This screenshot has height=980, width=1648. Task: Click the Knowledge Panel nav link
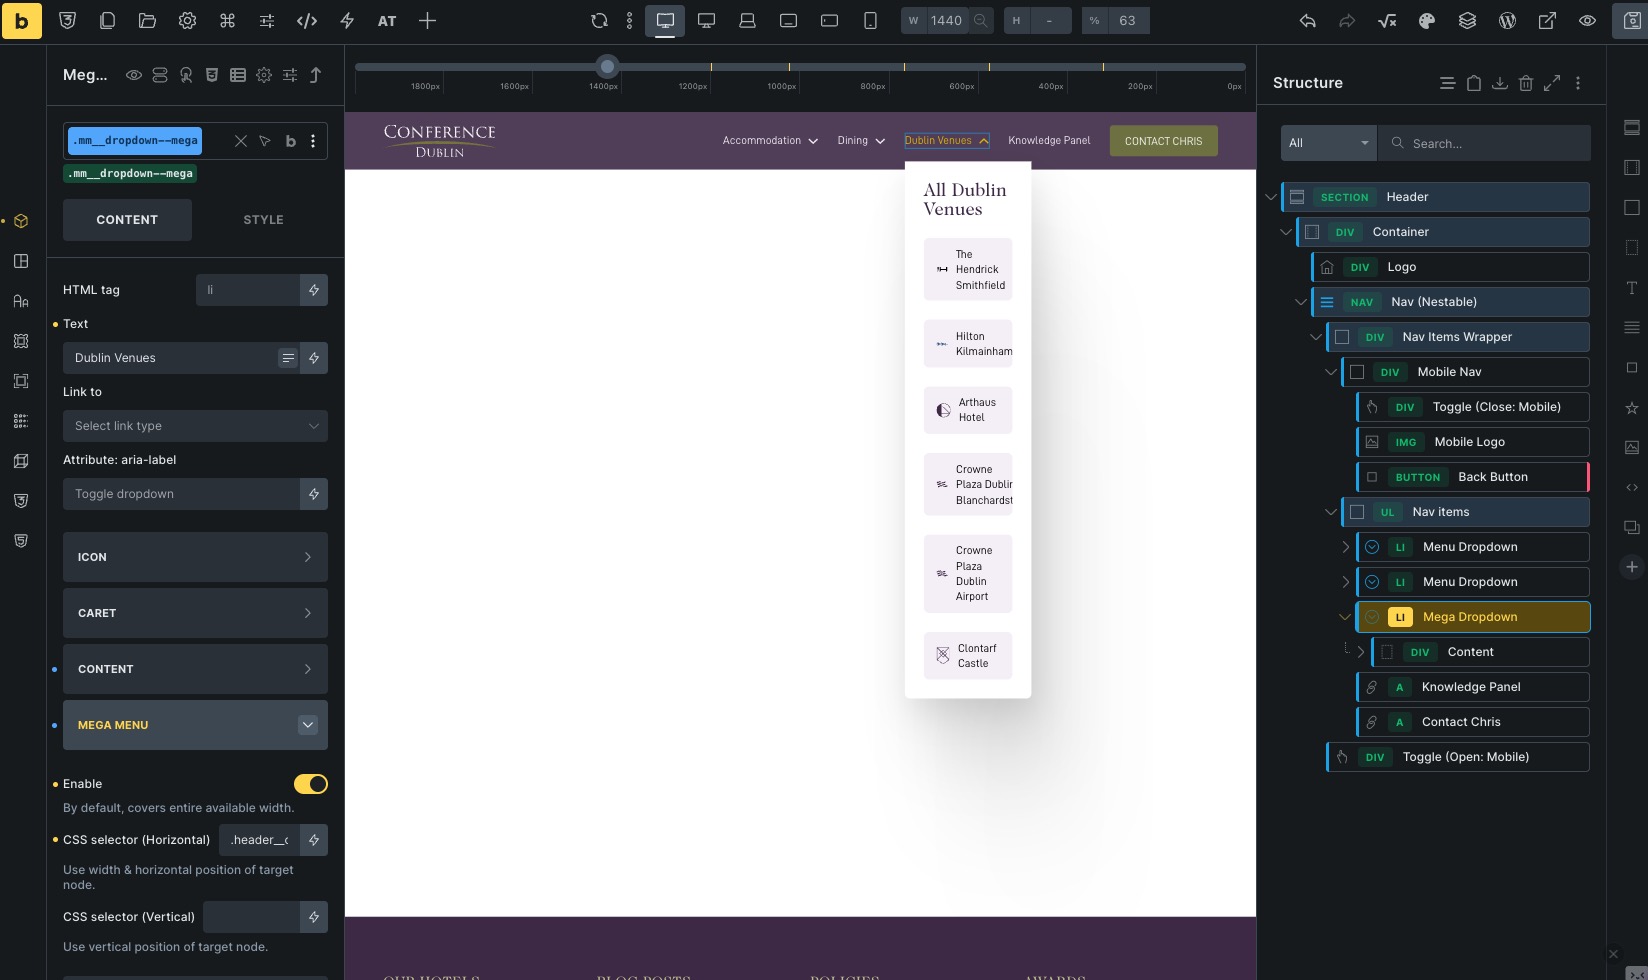[1049, 141]
